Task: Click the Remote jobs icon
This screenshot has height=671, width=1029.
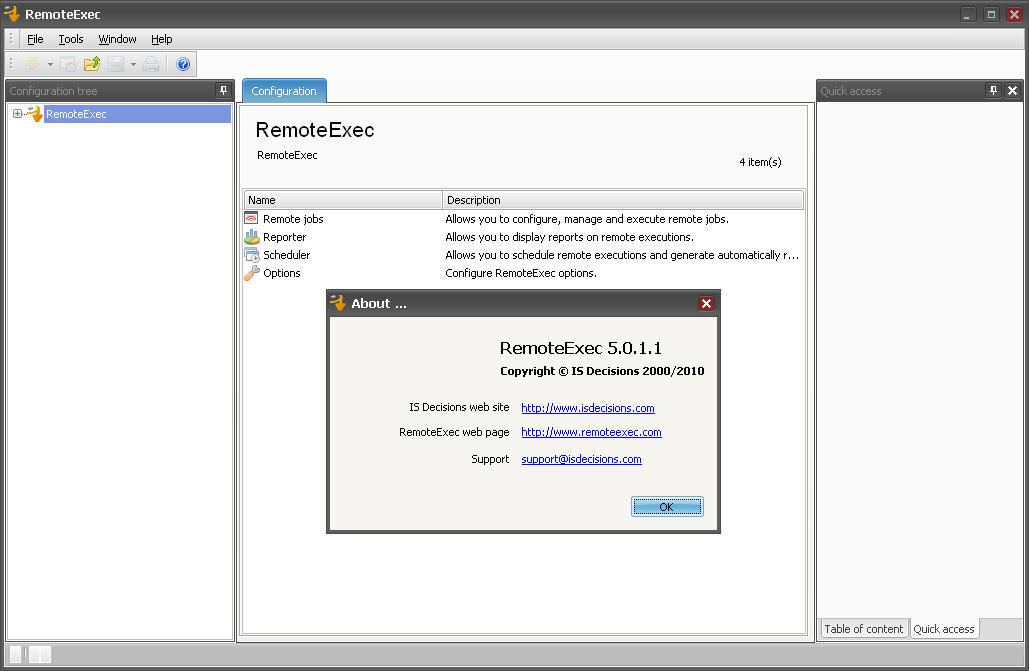Action: click(251, 218)
